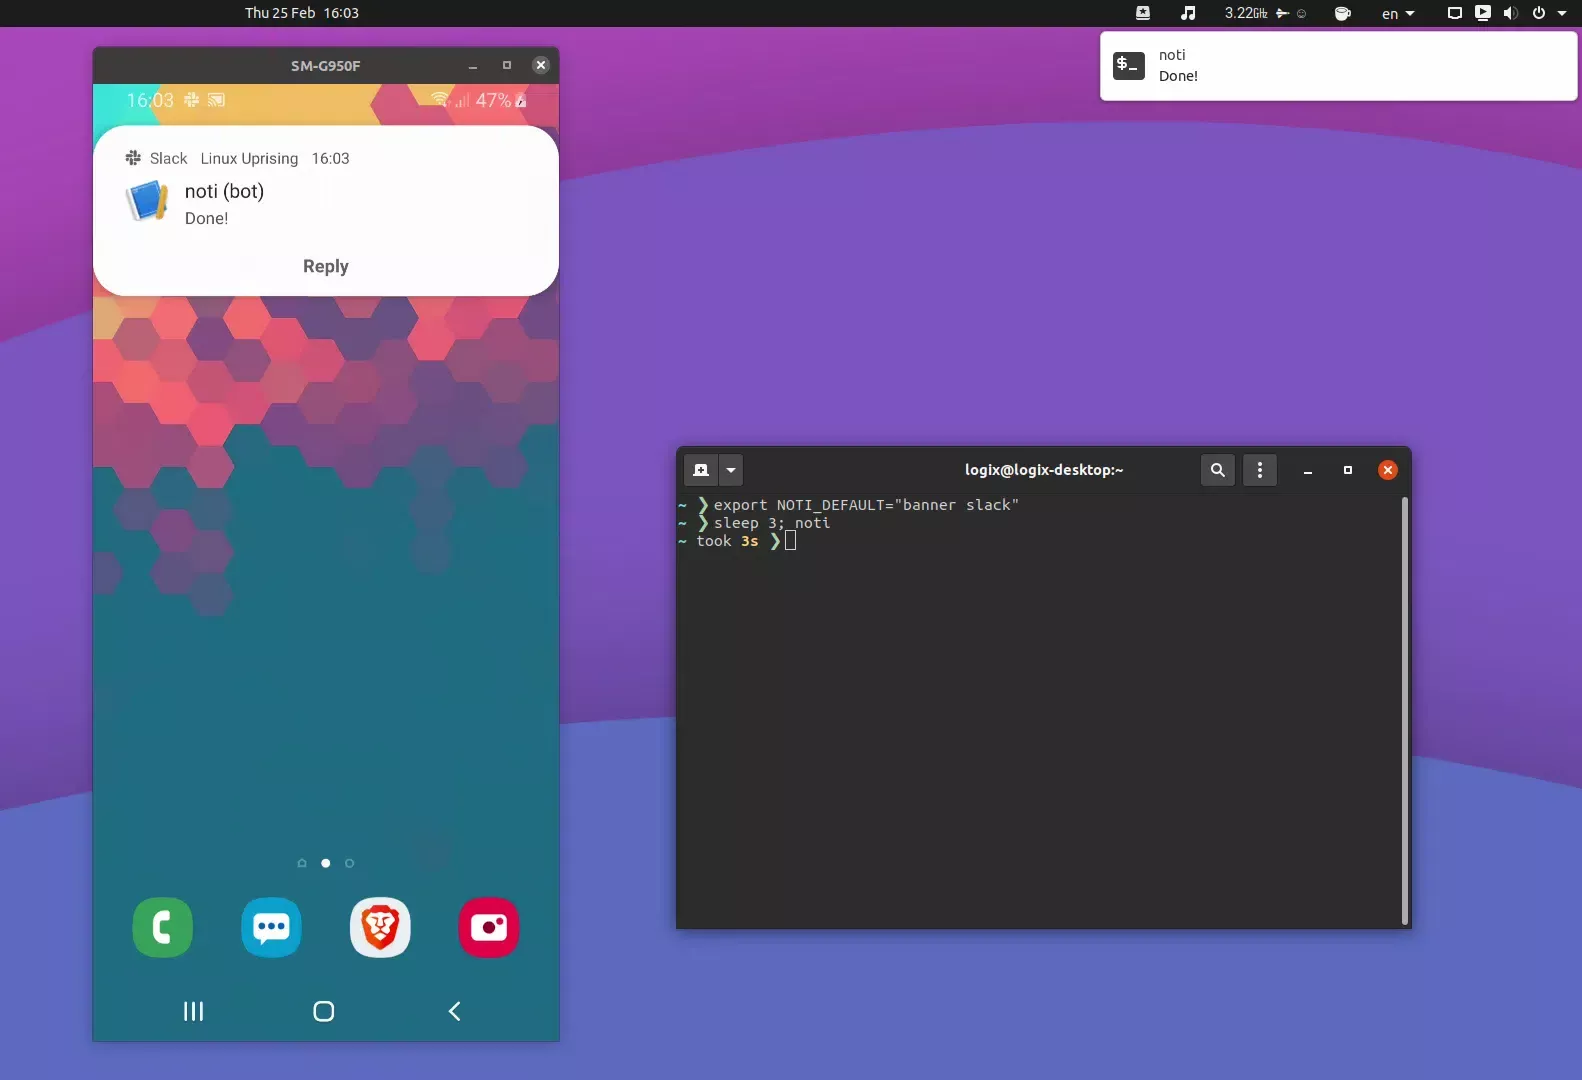Screen dimensions: 1582x1080
Task: Open the terminal three-dots menu
Action: coord(1259,470)
